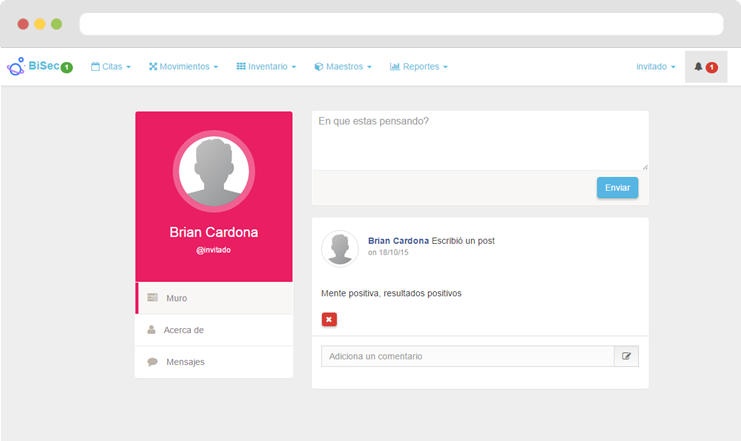The width and height of the screenshot is (741, 441).
Task: Open the invitado user dropdown
Action: 655,67
